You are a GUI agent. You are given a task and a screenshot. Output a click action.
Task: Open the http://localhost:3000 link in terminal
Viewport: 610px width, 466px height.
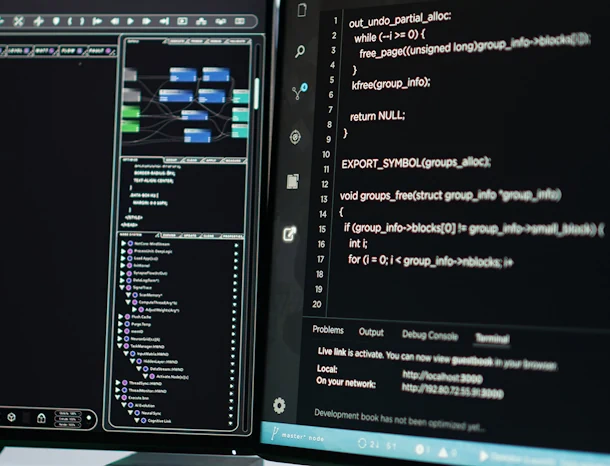(442, 377)
